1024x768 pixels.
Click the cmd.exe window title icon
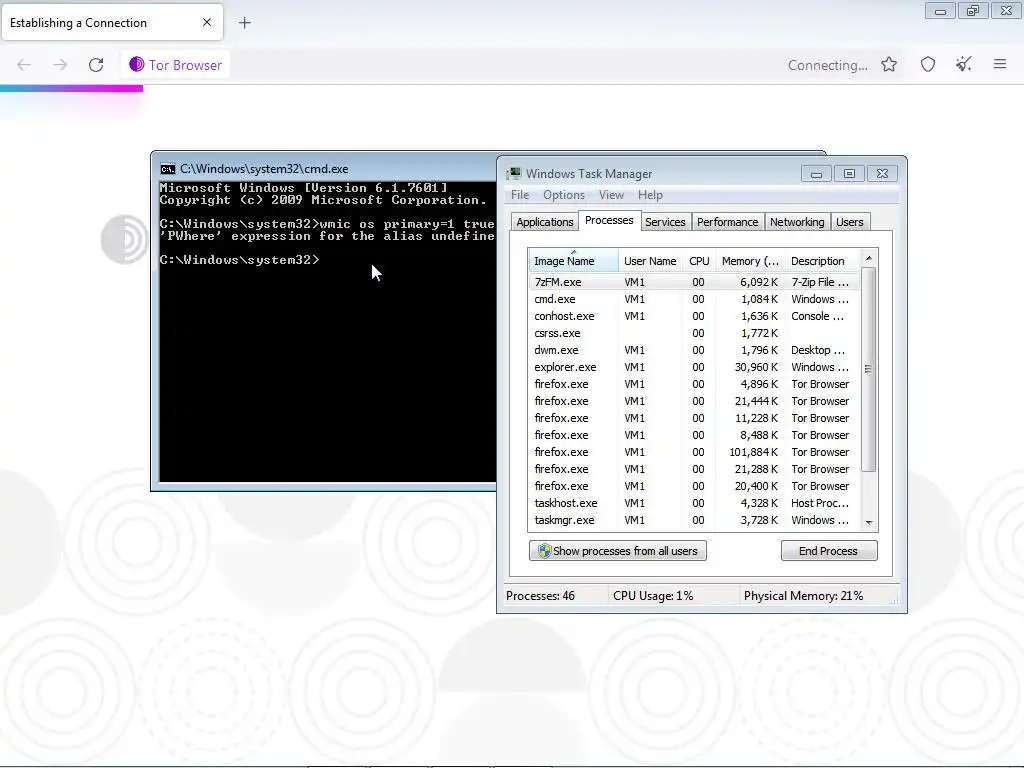click(x=168, y=169)
